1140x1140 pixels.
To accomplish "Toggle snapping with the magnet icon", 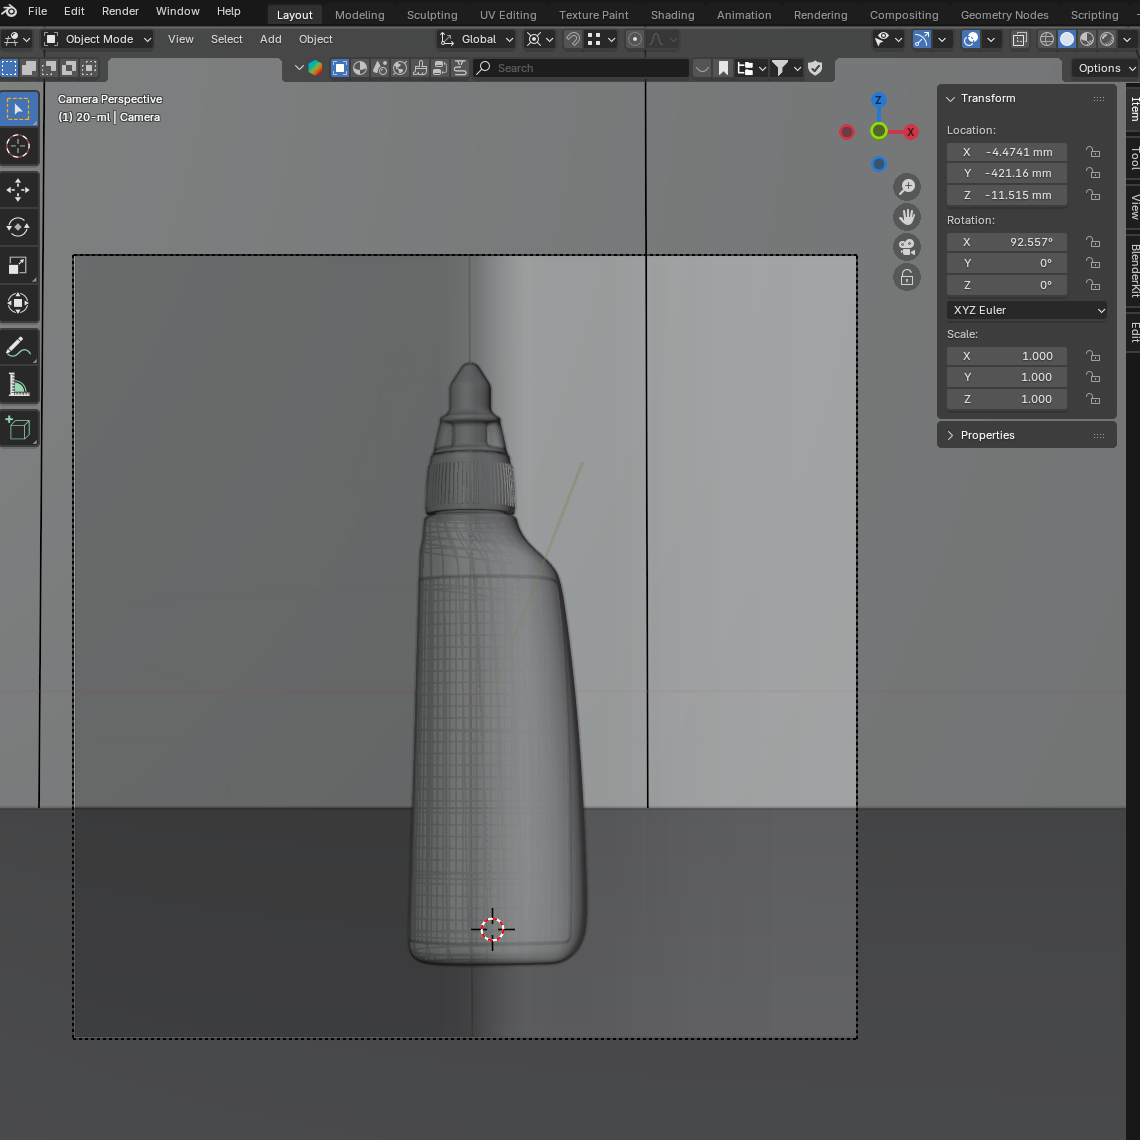I will [x=571, y=39].
